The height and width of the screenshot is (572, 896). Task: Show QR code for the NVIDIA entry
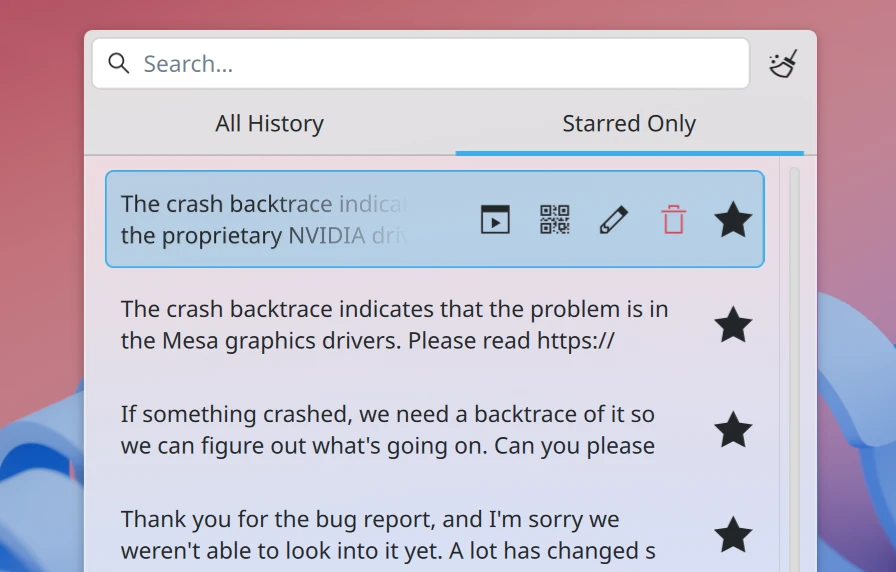pyautogui.click(x=554, y=219)
